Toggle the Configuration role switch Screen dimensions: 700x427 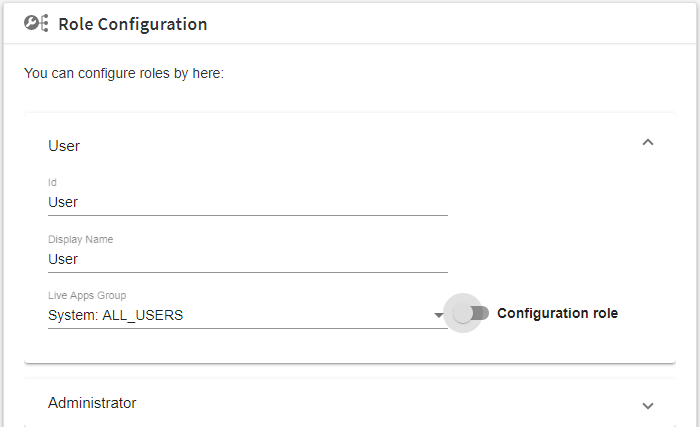coord(471,313)
